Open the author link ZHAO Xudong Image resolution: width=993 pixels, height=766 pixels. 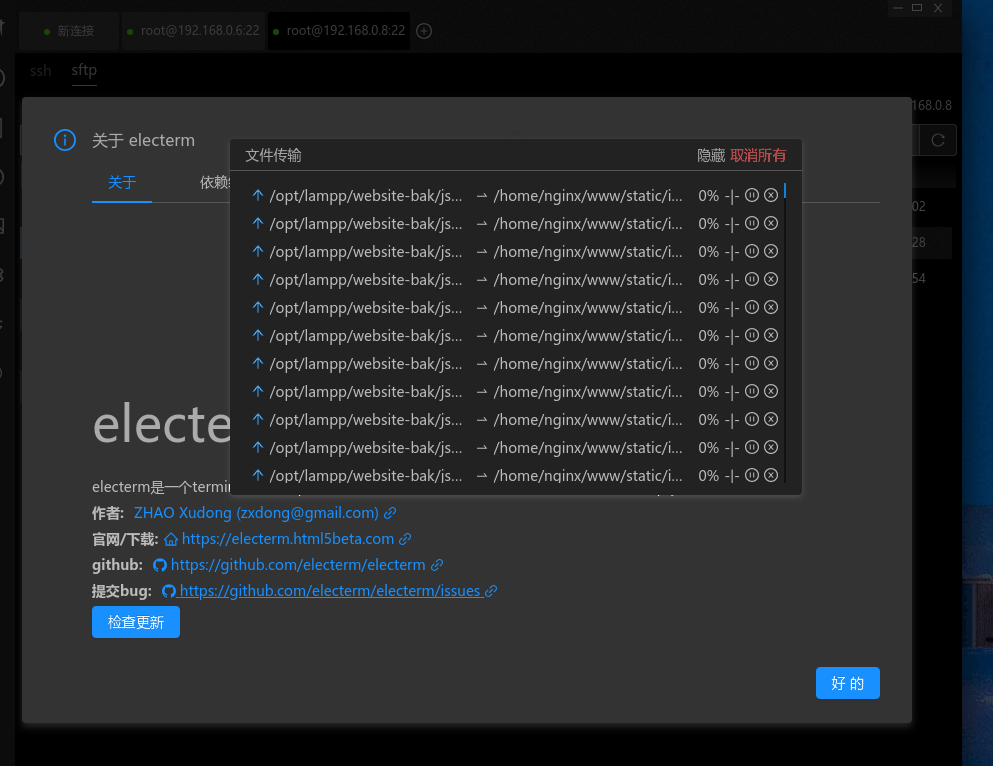coord(256,513)
